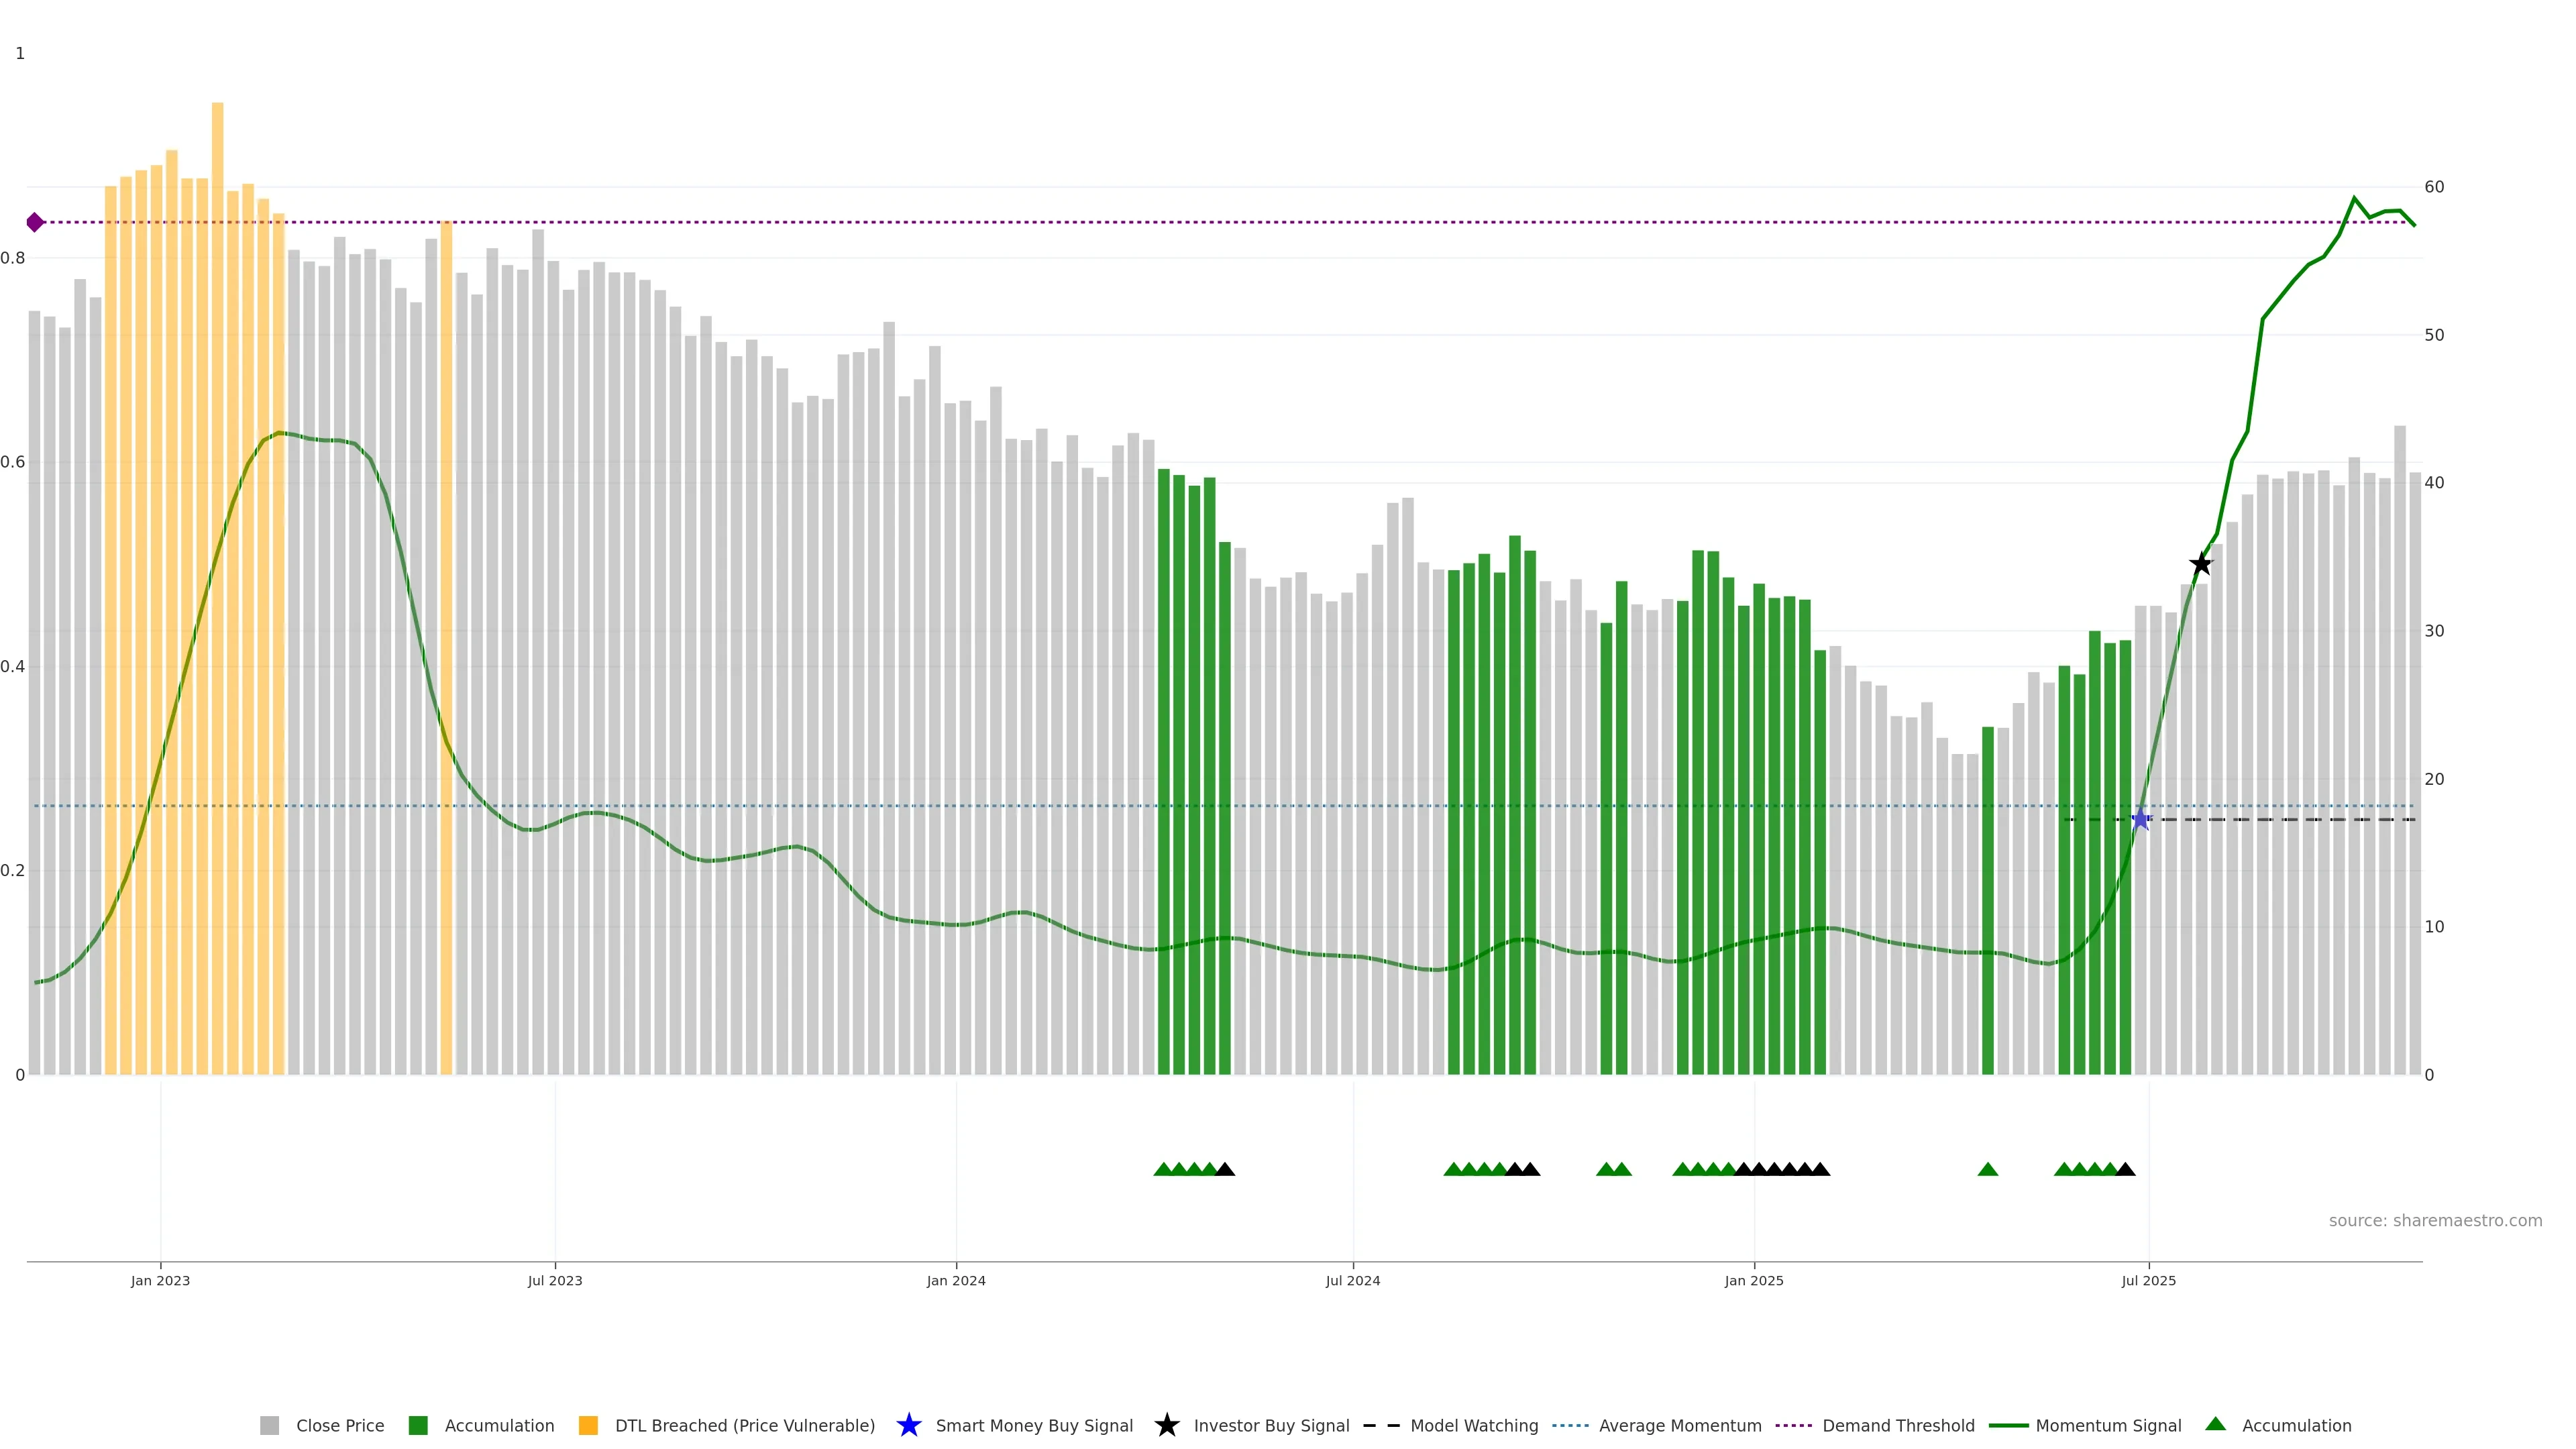Click the blue star icon in legend

tap(908, 1425)
